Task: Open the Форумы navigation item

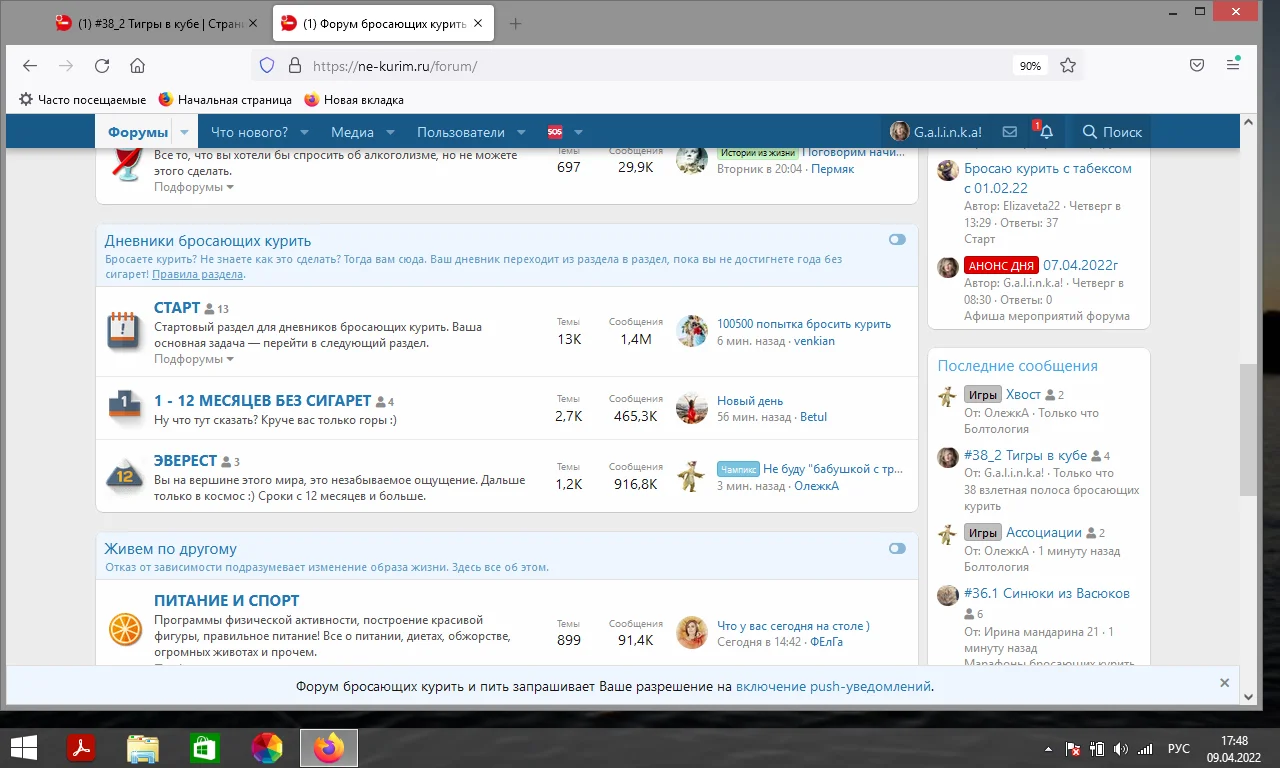Action: pyautogui.click(x=138, y=132)
